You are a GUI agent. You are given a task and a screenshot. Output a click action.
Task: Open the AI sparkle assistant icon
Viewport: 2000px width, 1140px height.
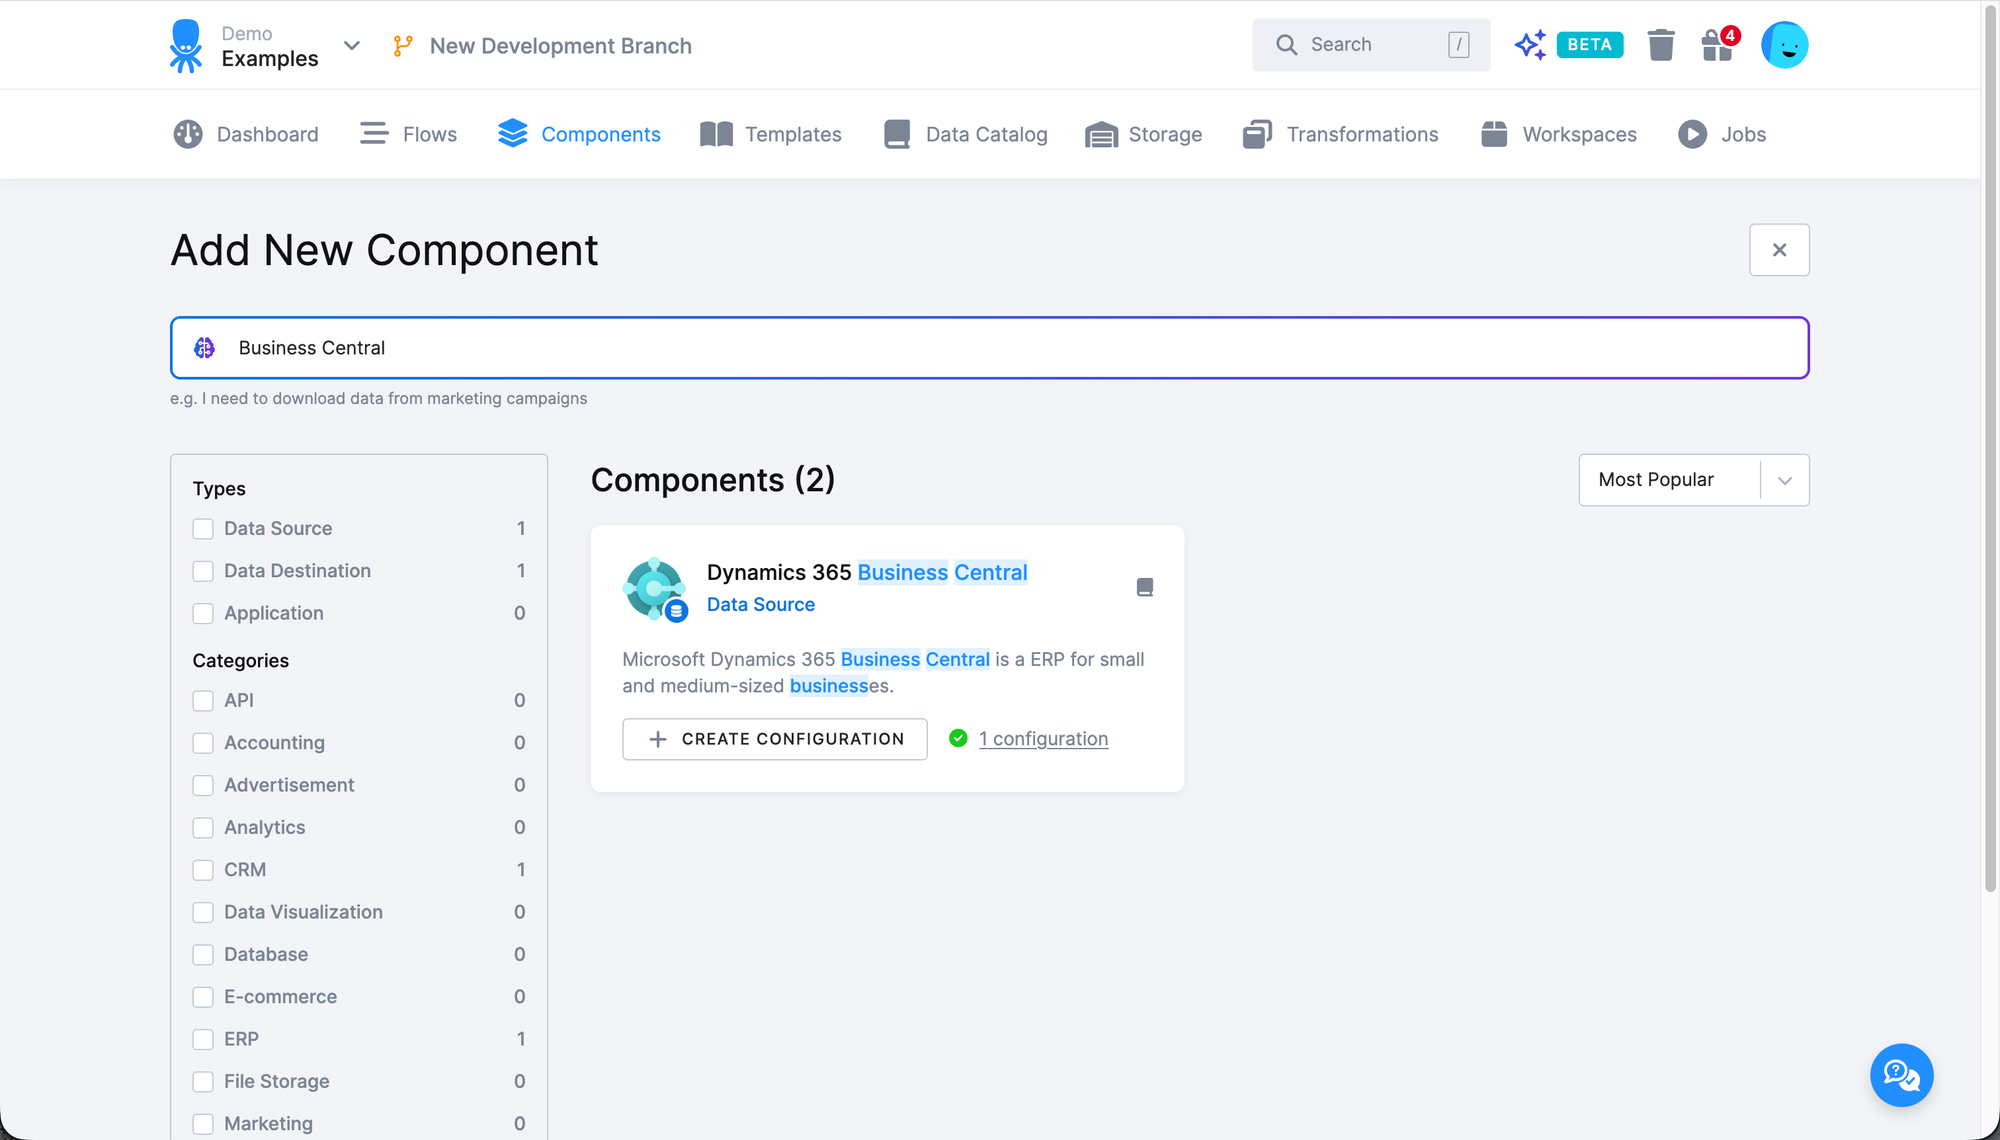[1530, 45]
